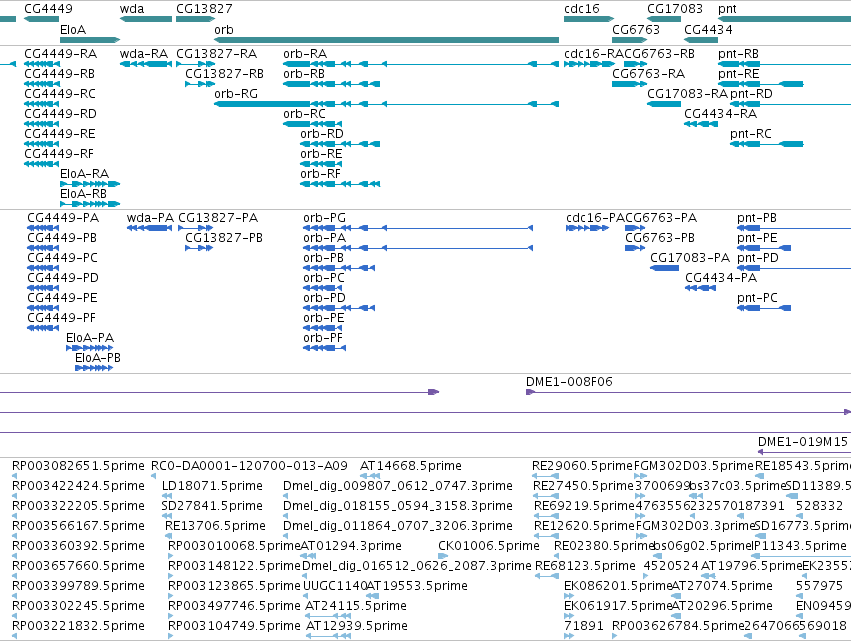This screenshot has height=641, width=851.
Task: Click the EloA-PA protein label
Action: pos(90,338)
